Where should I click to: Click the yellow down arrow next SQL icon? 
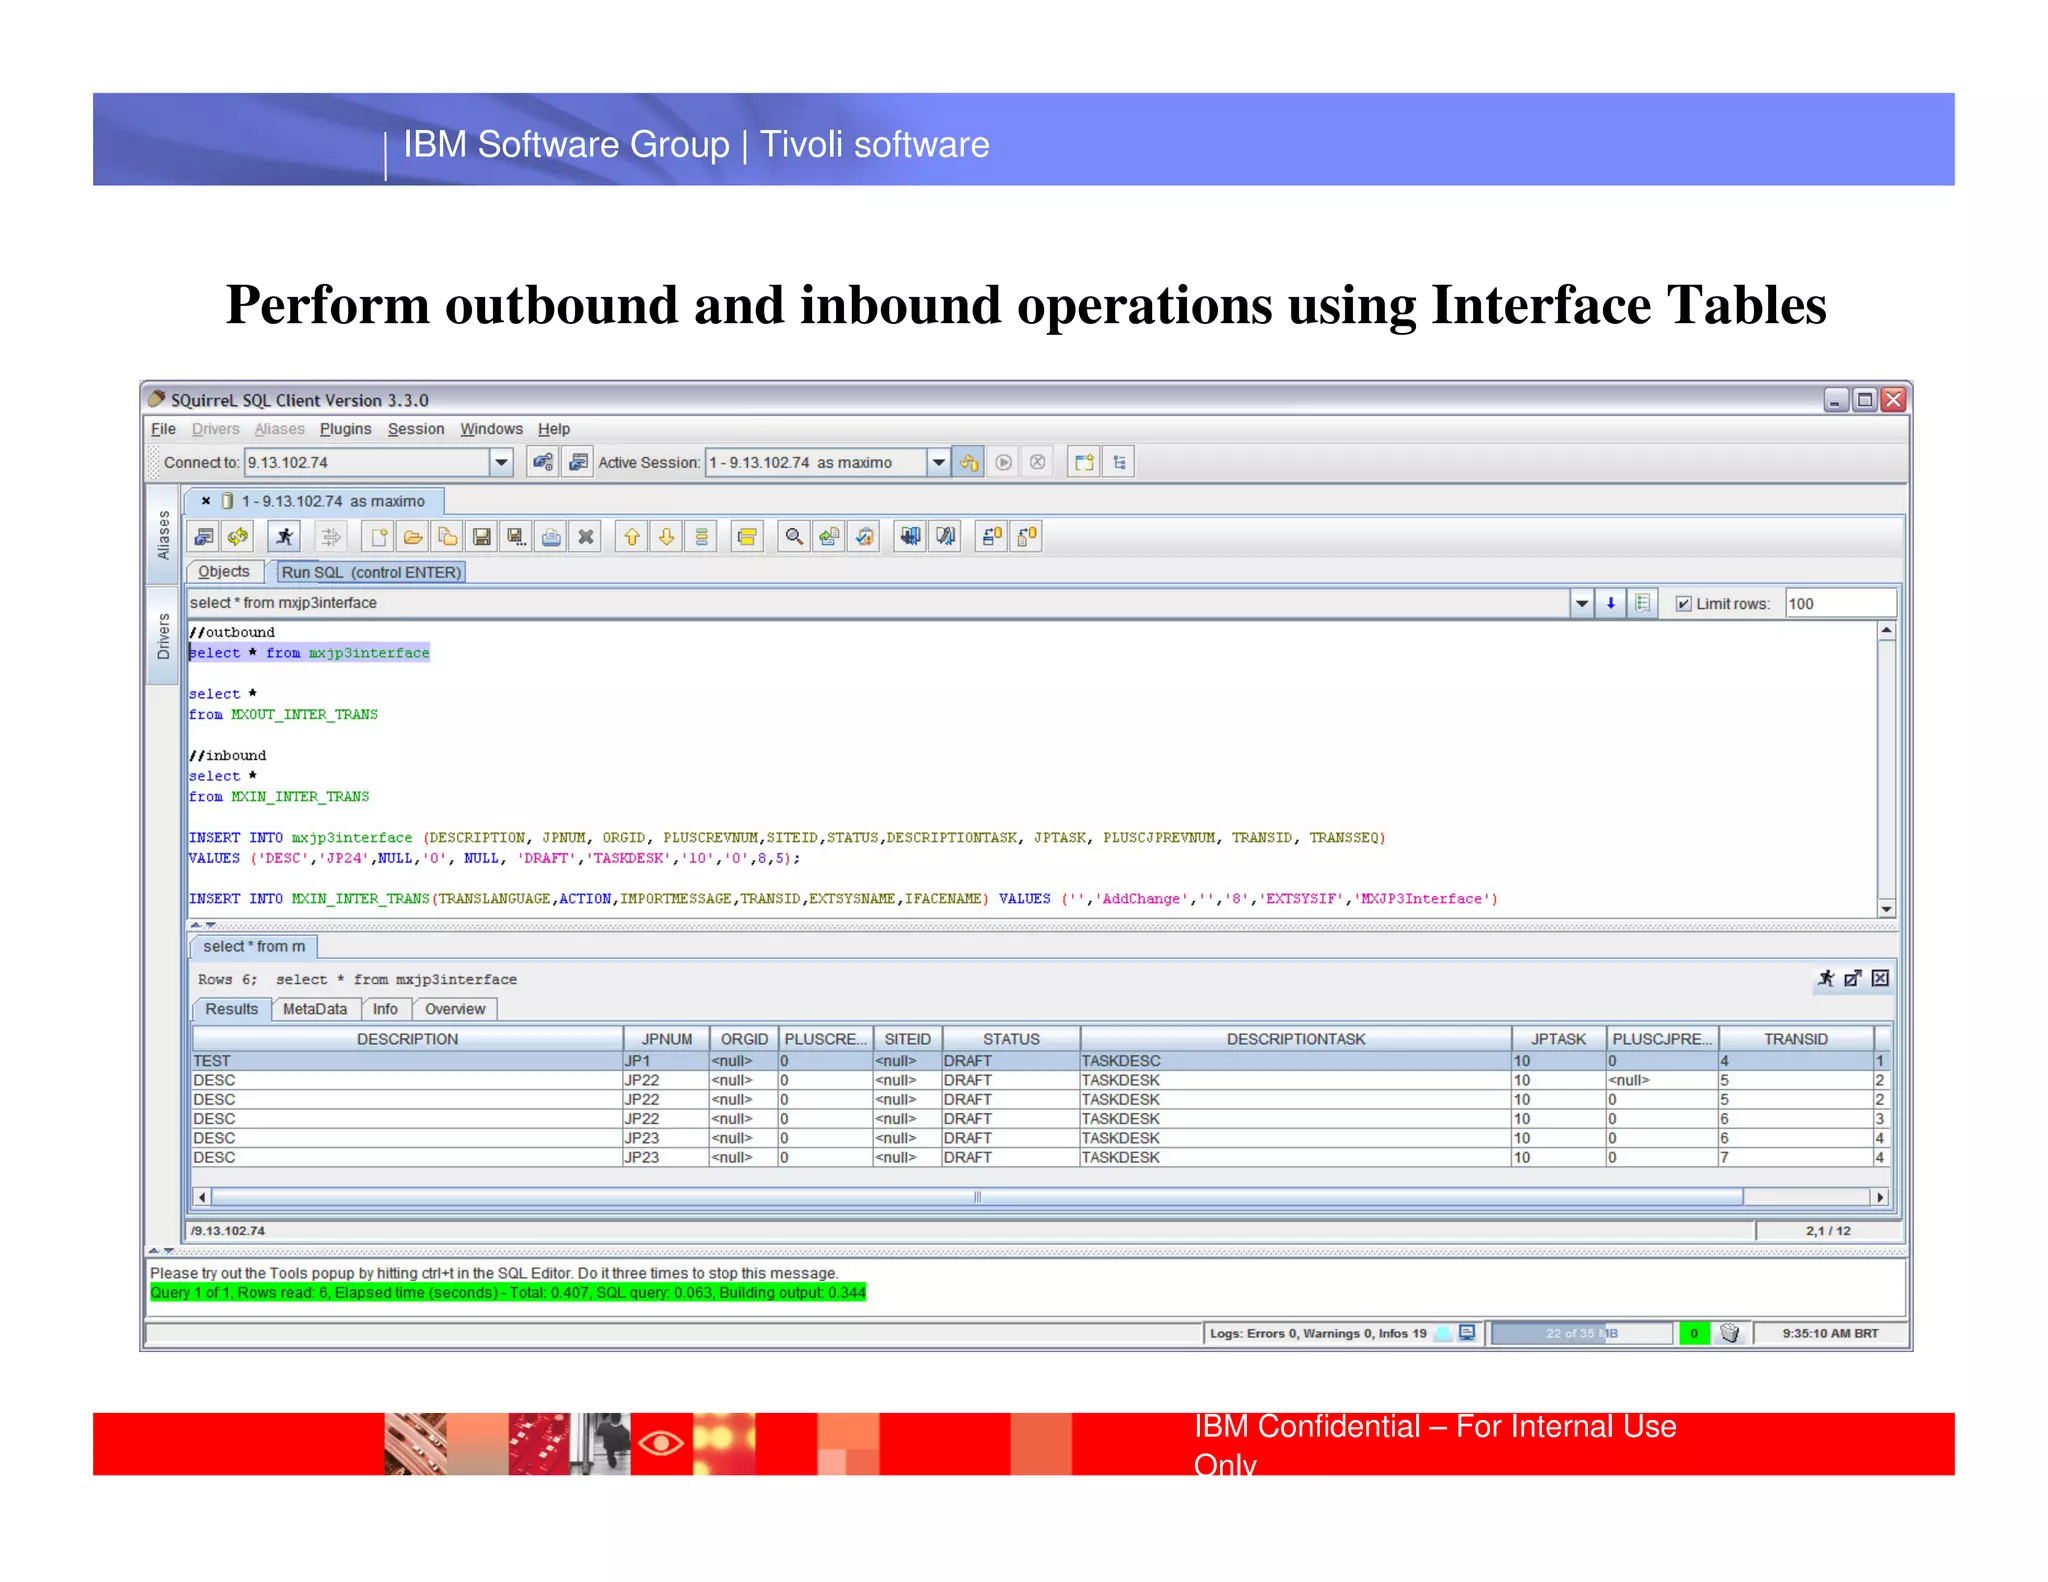click(x=666, y=537)
